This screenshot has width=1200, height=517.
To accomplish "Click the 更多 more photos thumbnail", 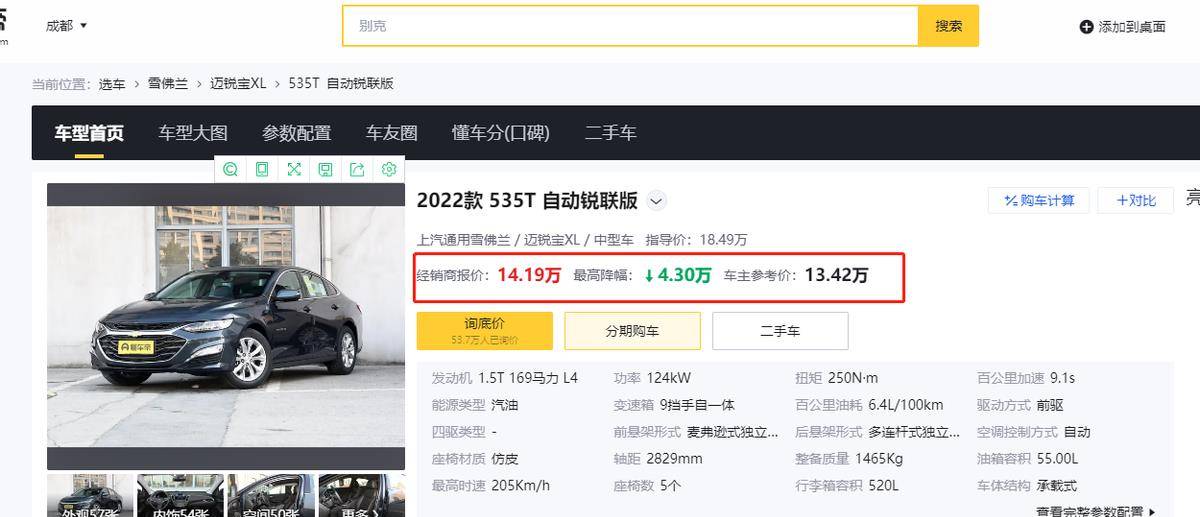I will coord(362,495).
